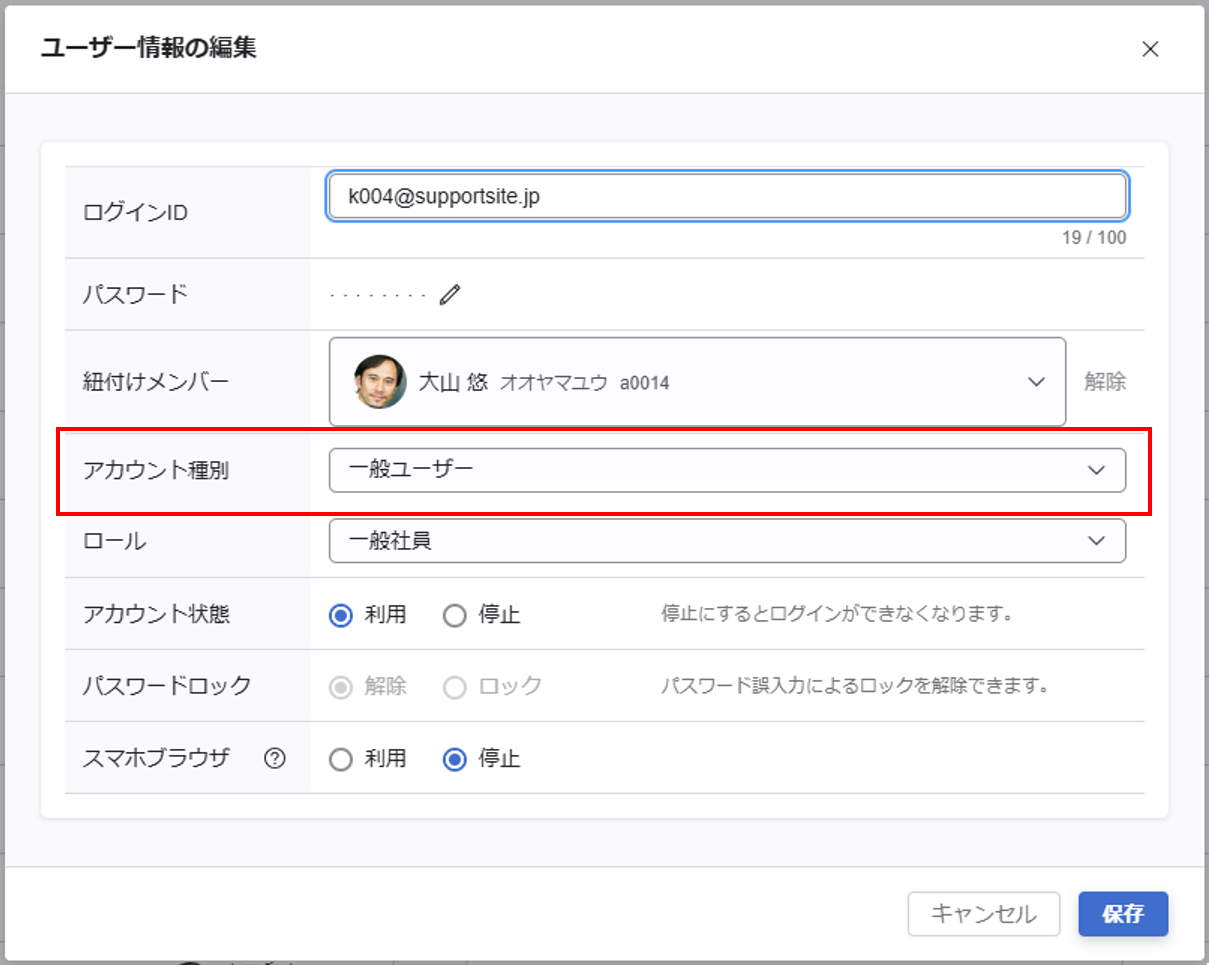Click the オオヤマユウ reading text
Screen dimensions: 1209x965
[x=553, y=383]
